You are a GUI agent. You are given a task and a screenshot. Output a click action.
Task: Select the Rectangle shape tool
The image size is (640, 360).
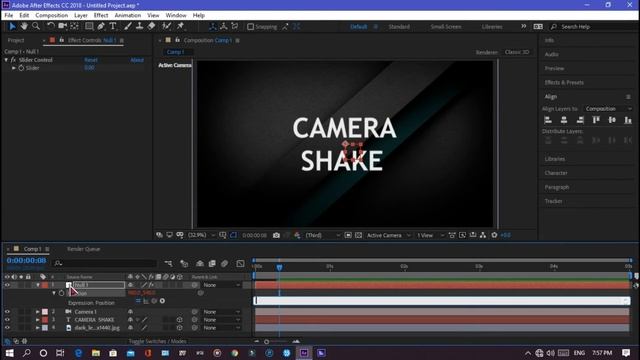[89, 26]
